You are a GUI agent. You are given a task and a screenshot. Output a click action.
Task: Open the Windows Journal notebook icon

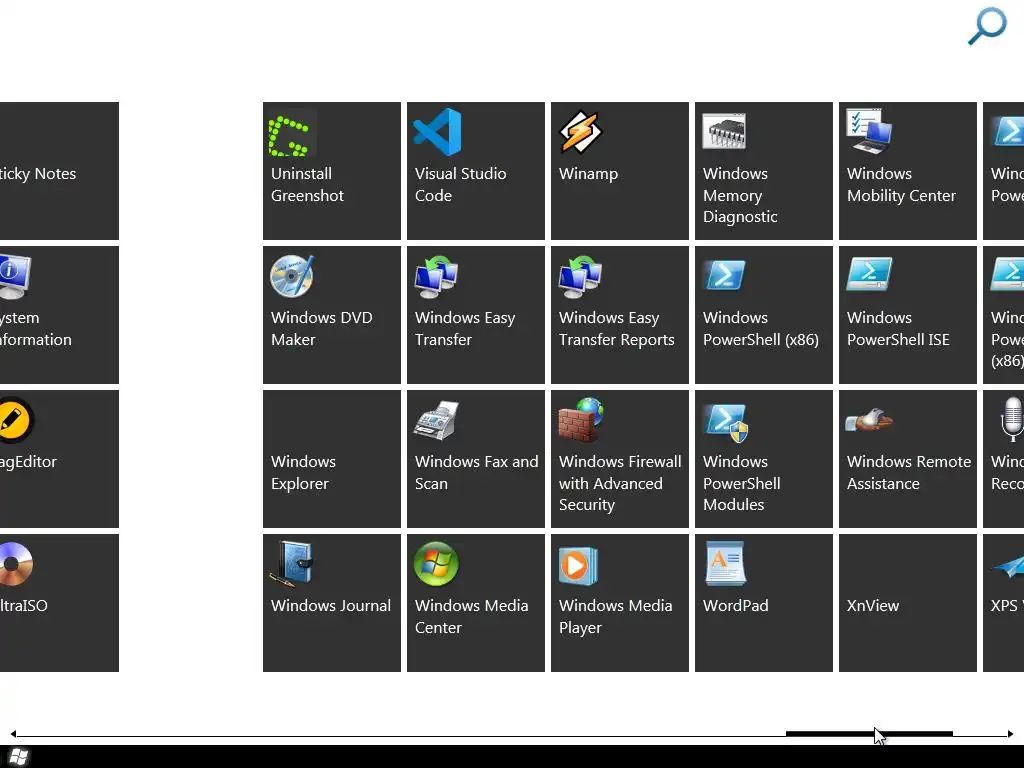coord(292,564)
